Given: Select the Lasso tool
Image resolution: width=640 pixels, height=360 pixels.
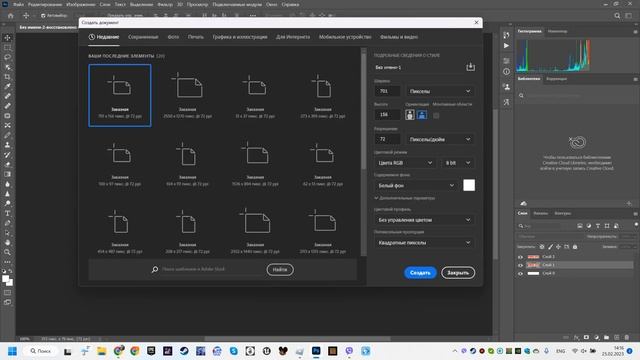Looking at the screenshot, I should pos(7,57).
